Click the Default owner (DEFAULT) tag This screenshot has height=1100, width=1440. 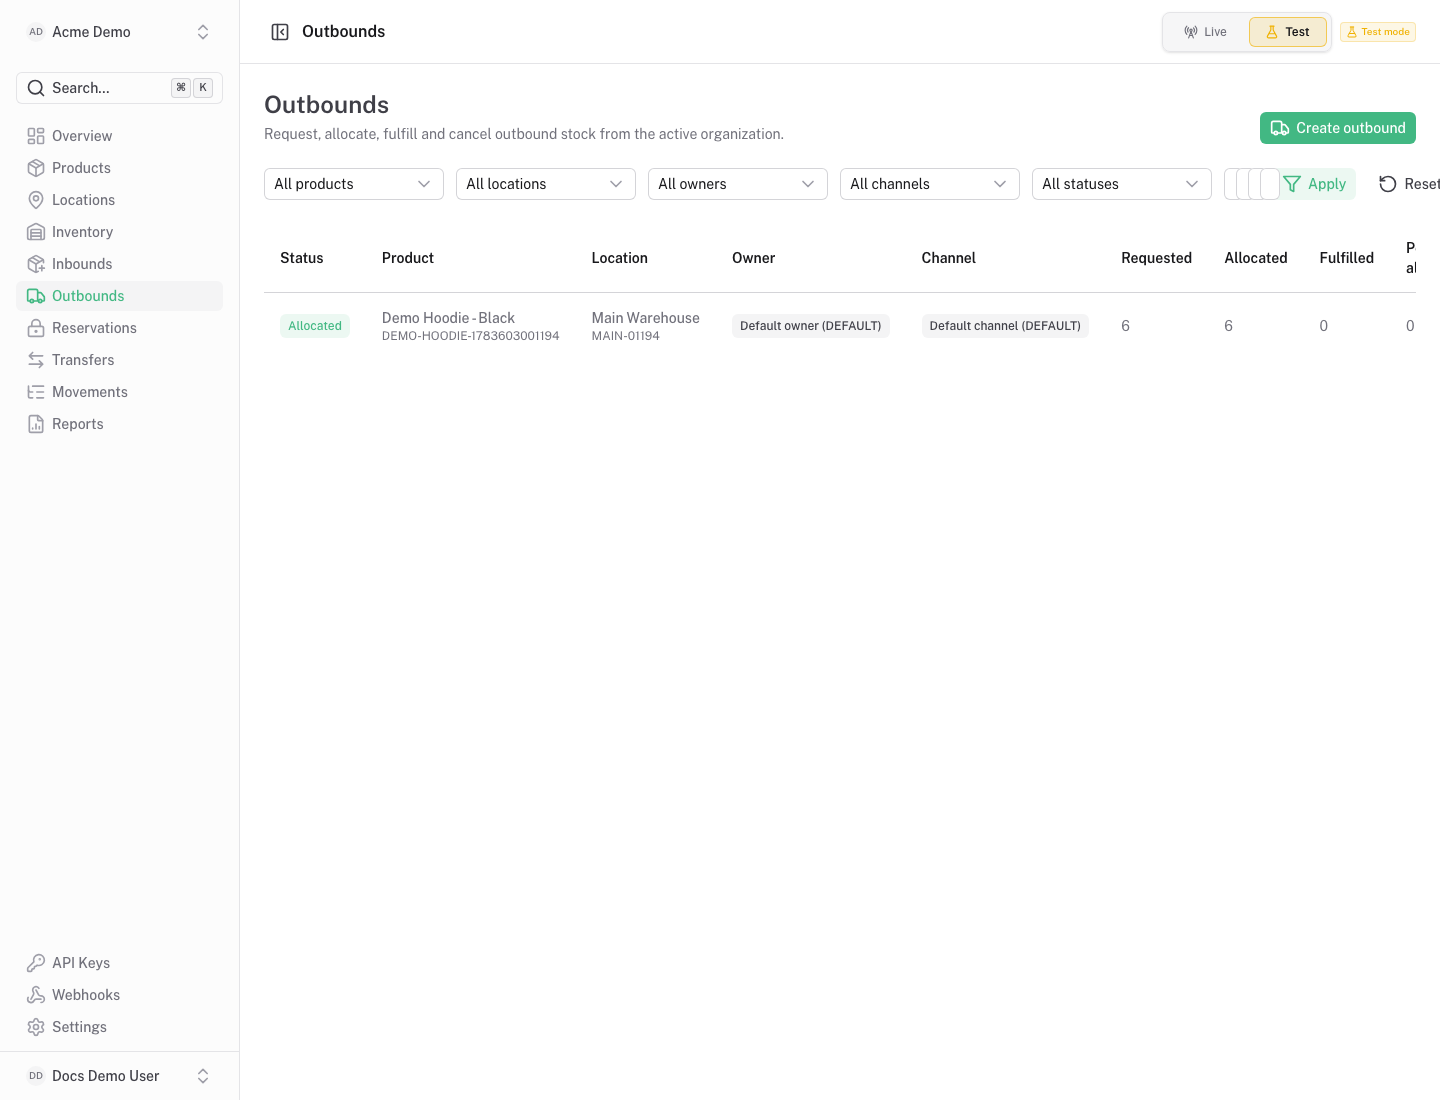click(x=810, y=326)
